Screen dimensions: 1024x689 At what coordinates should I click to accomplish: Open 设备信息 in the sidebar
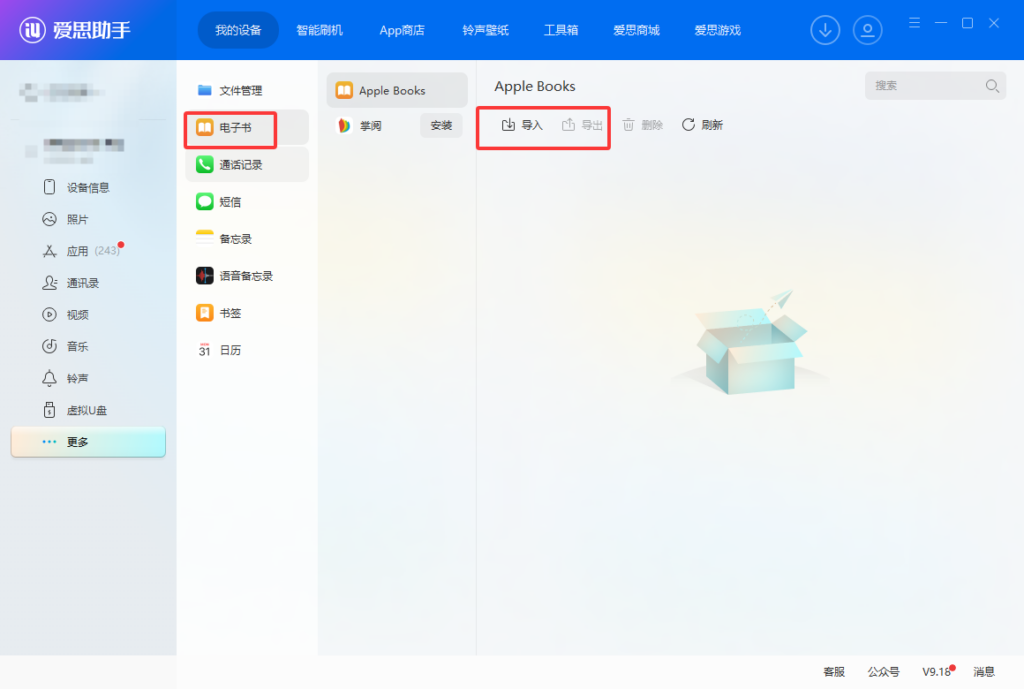pyautogui.click(x=88, y=187)
